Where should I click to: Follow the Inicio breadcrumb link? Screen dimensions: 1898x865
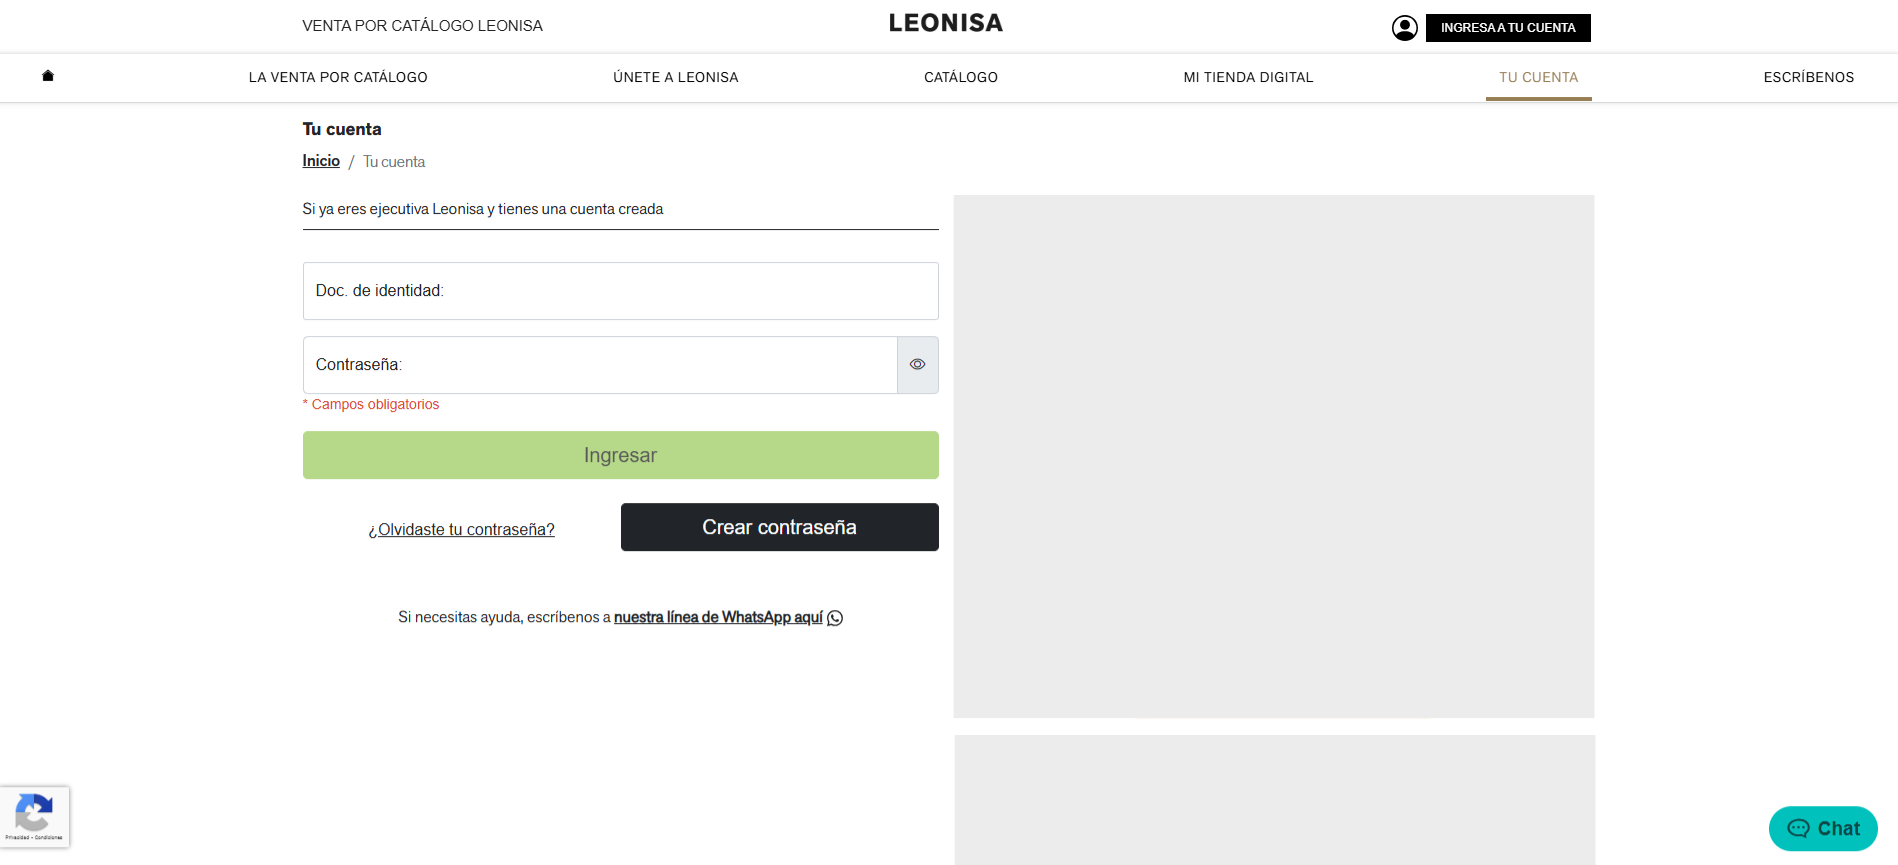(321, 161)
